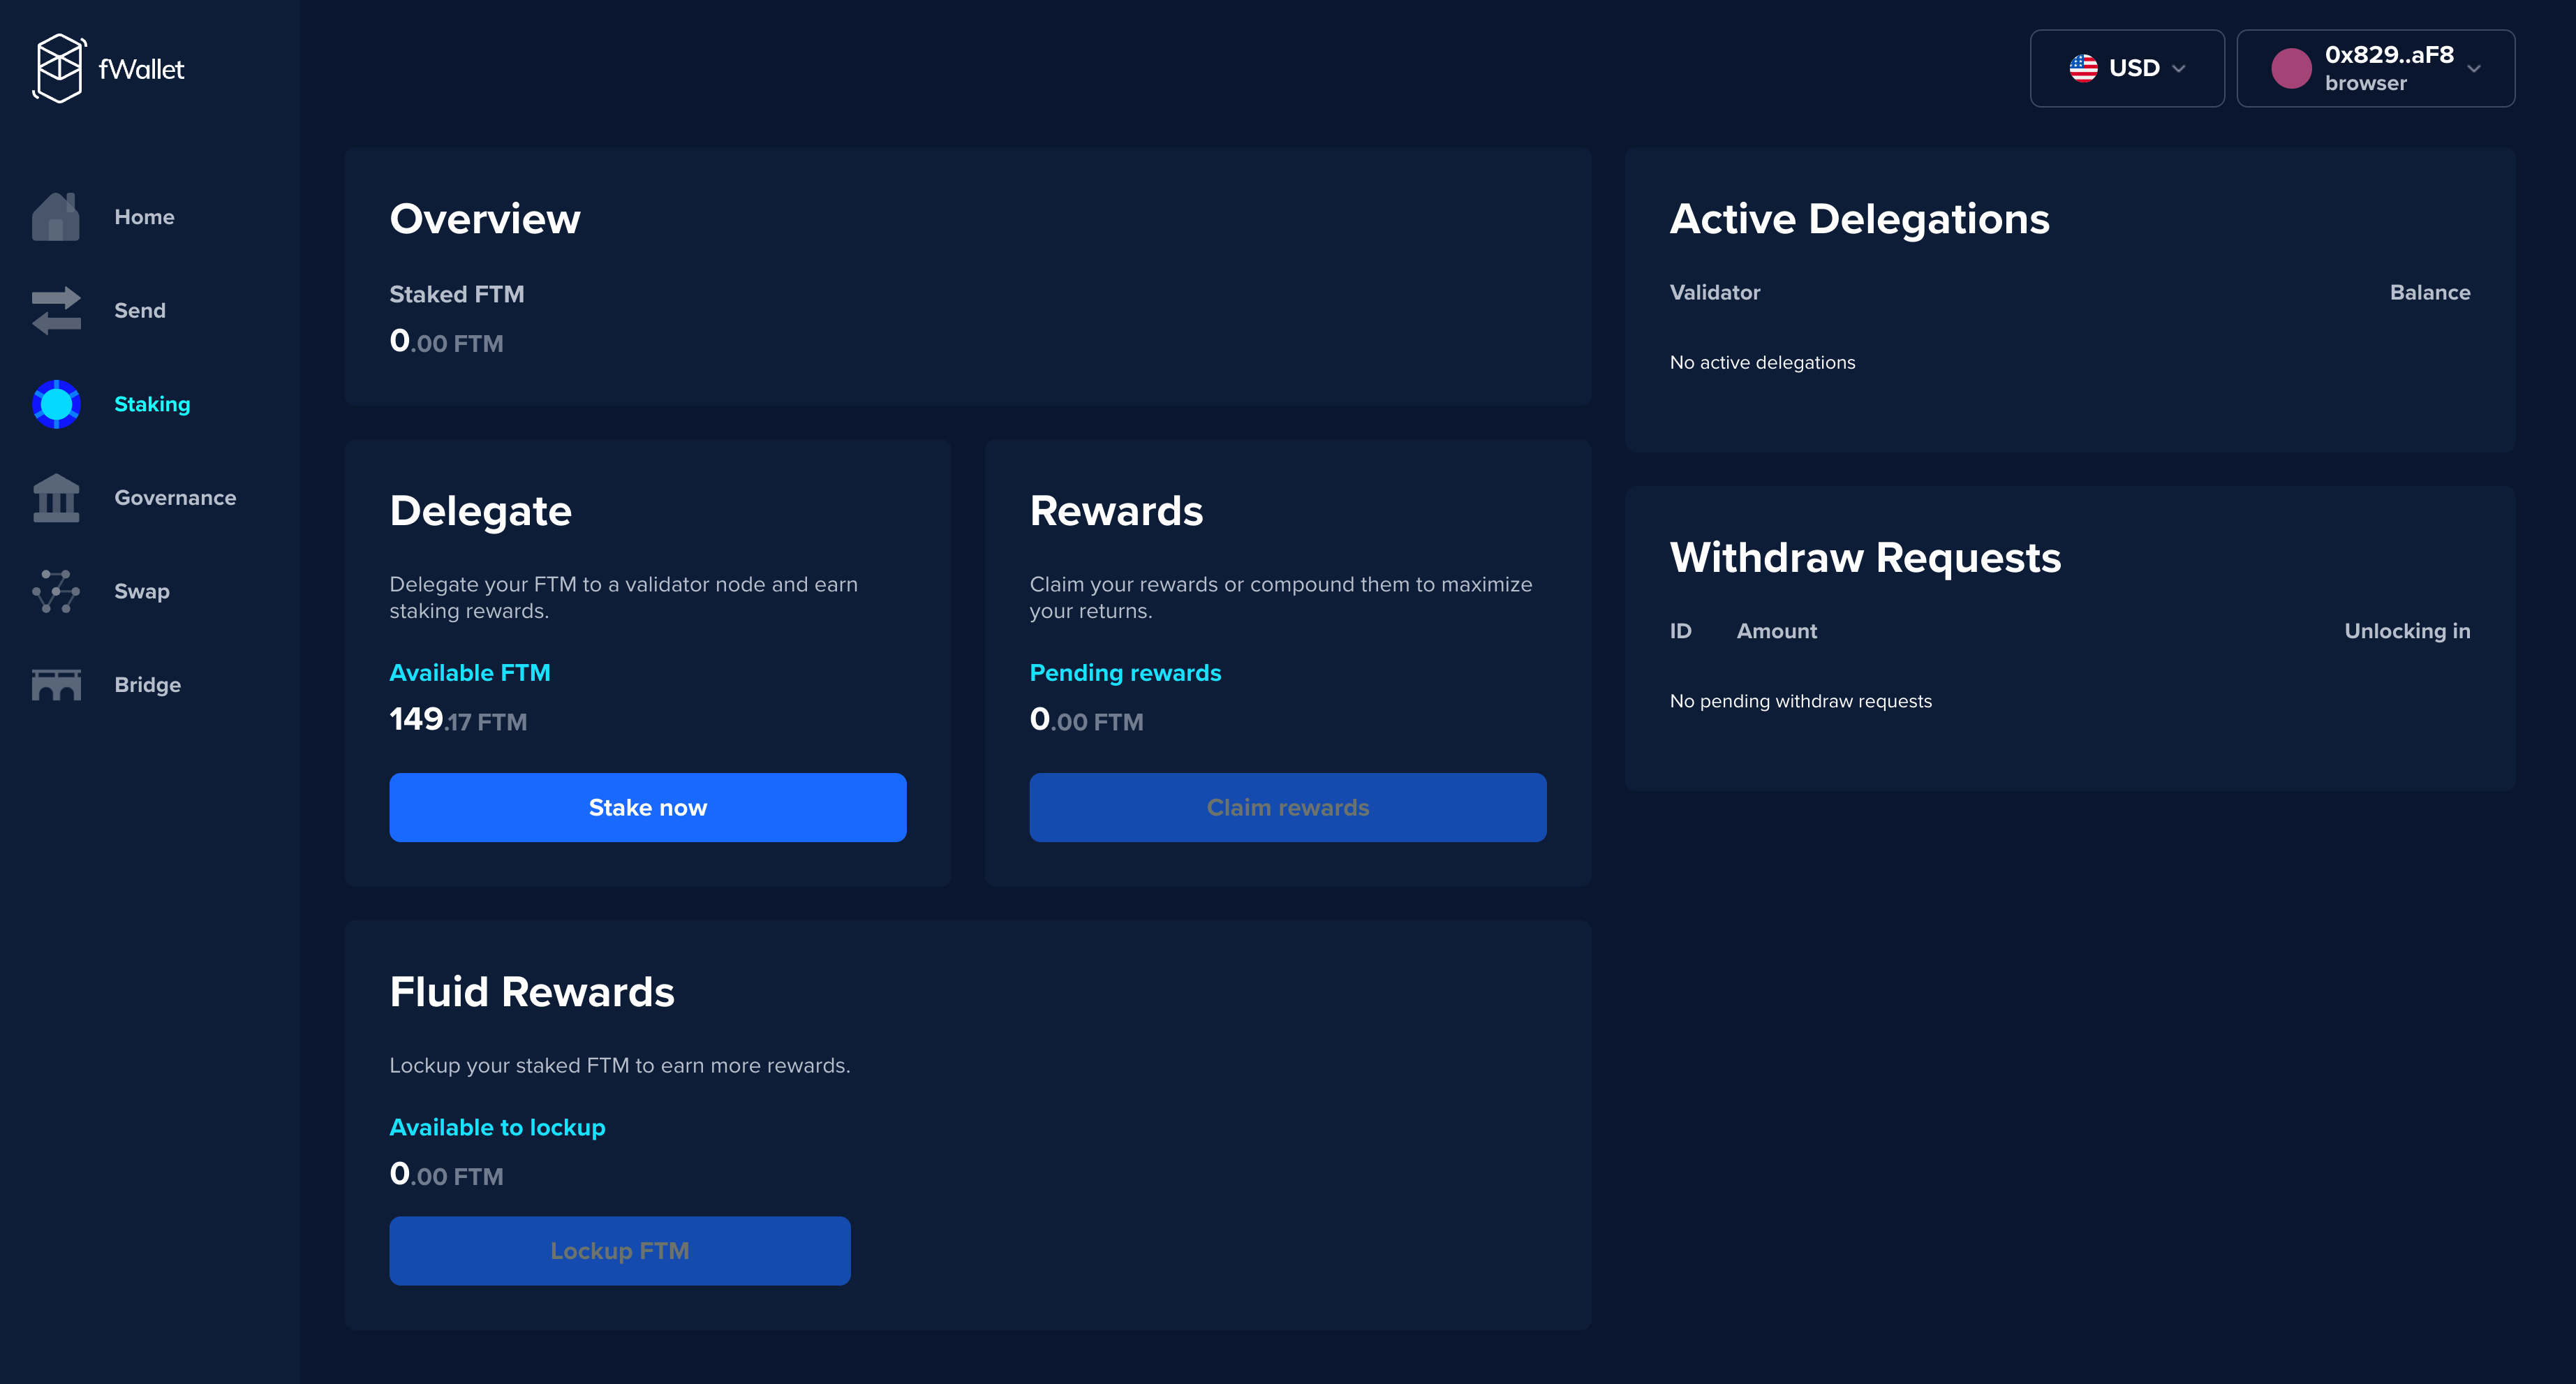Click the US flag currency icon
Screen dimensions: 2576x1384
tap(2083, 68)
